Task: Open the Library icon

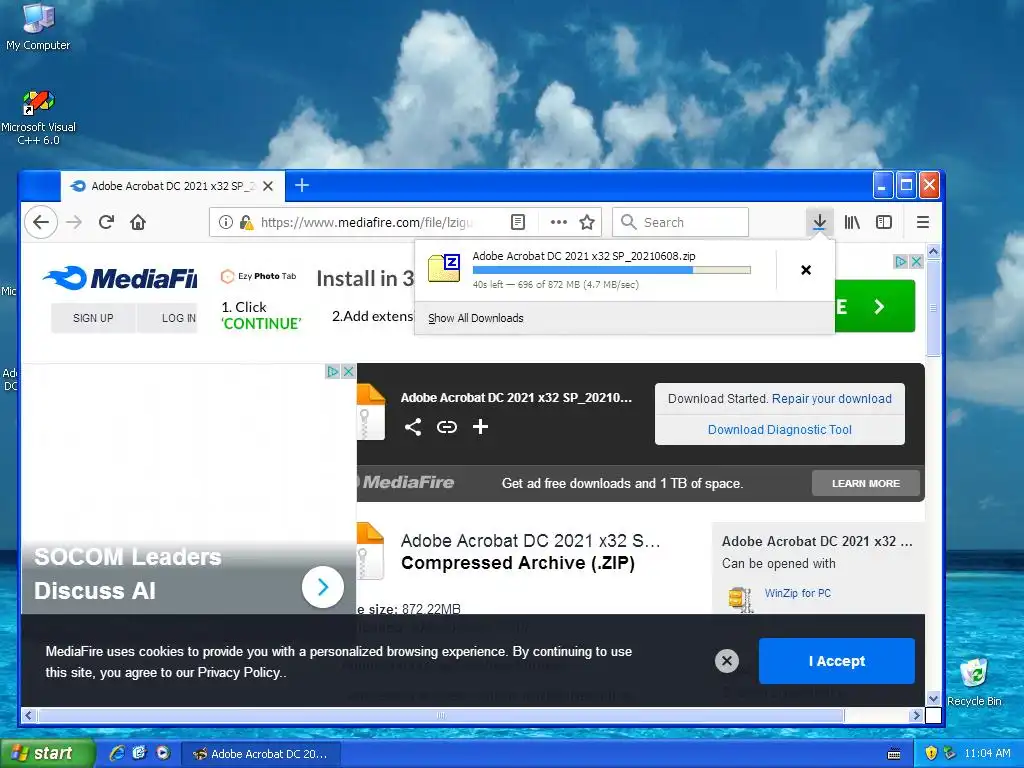Action: 852,222
